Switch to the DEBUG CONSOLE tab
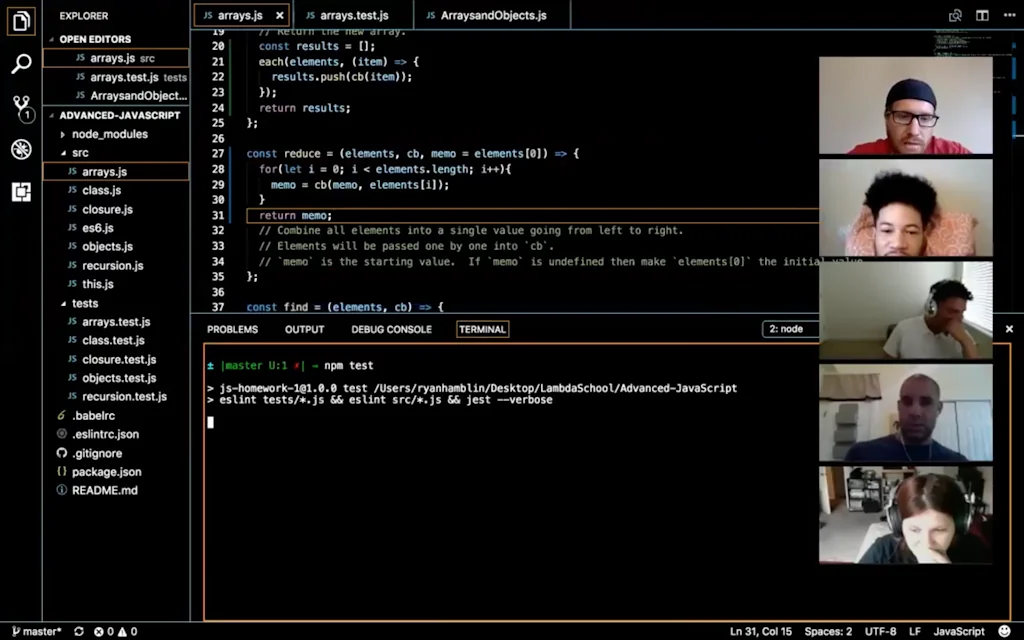 [x=391, y=328]
